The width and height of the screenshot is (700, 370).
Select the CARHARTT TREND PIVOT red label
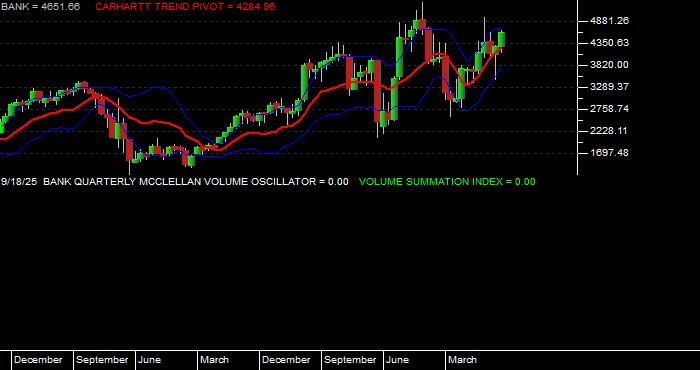(185, 7)
